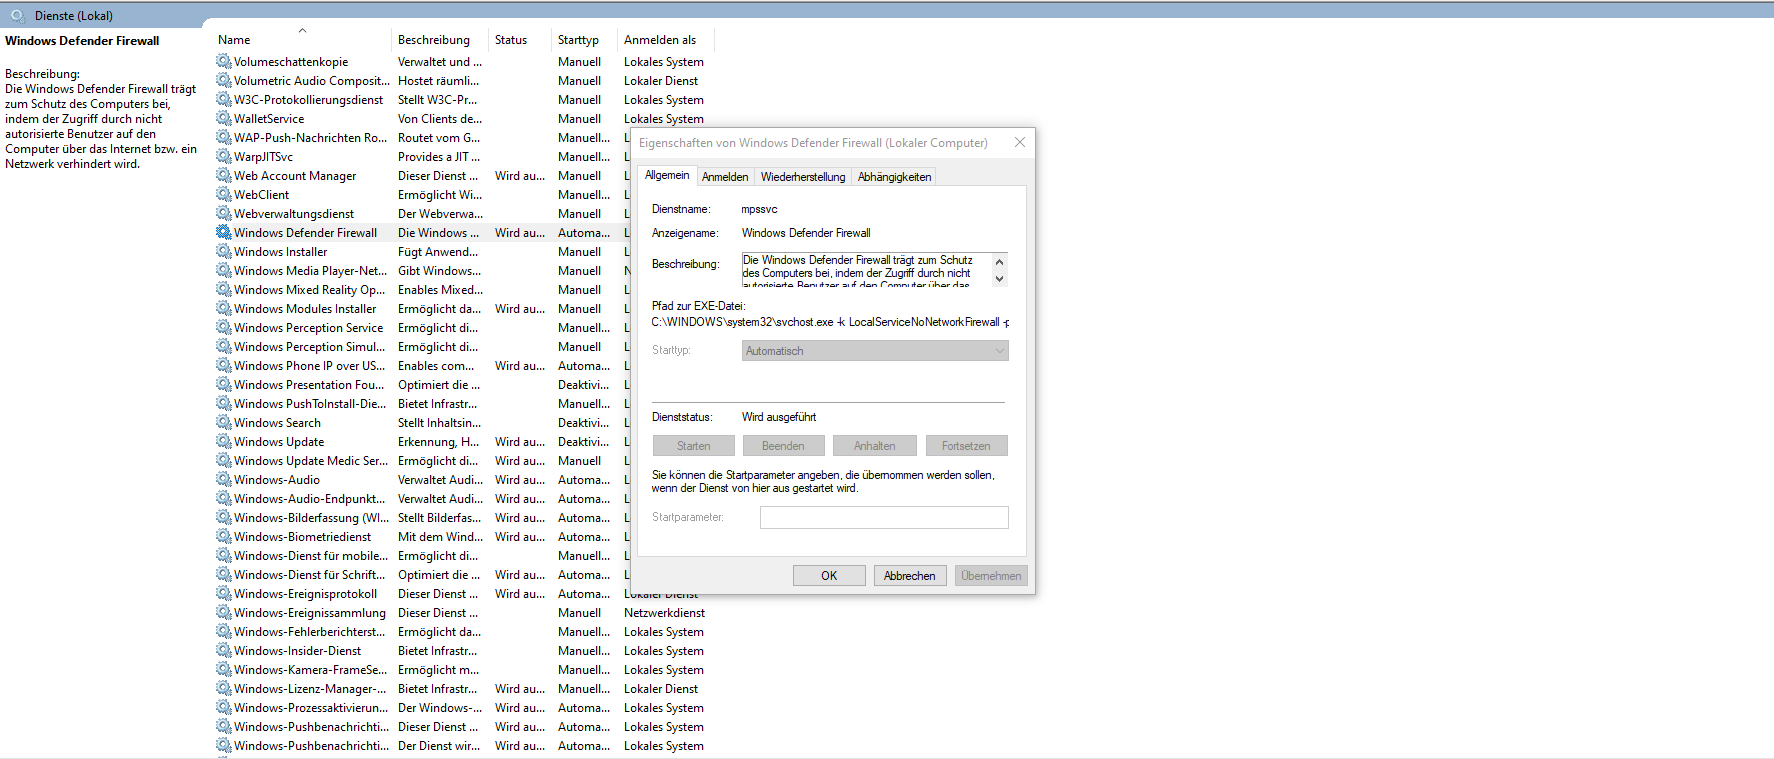Image resolution: width=1774 pixels, height=759 pixels.
Task: Close the Eigenschaften properties dialog
Action: click(1020, 142)
